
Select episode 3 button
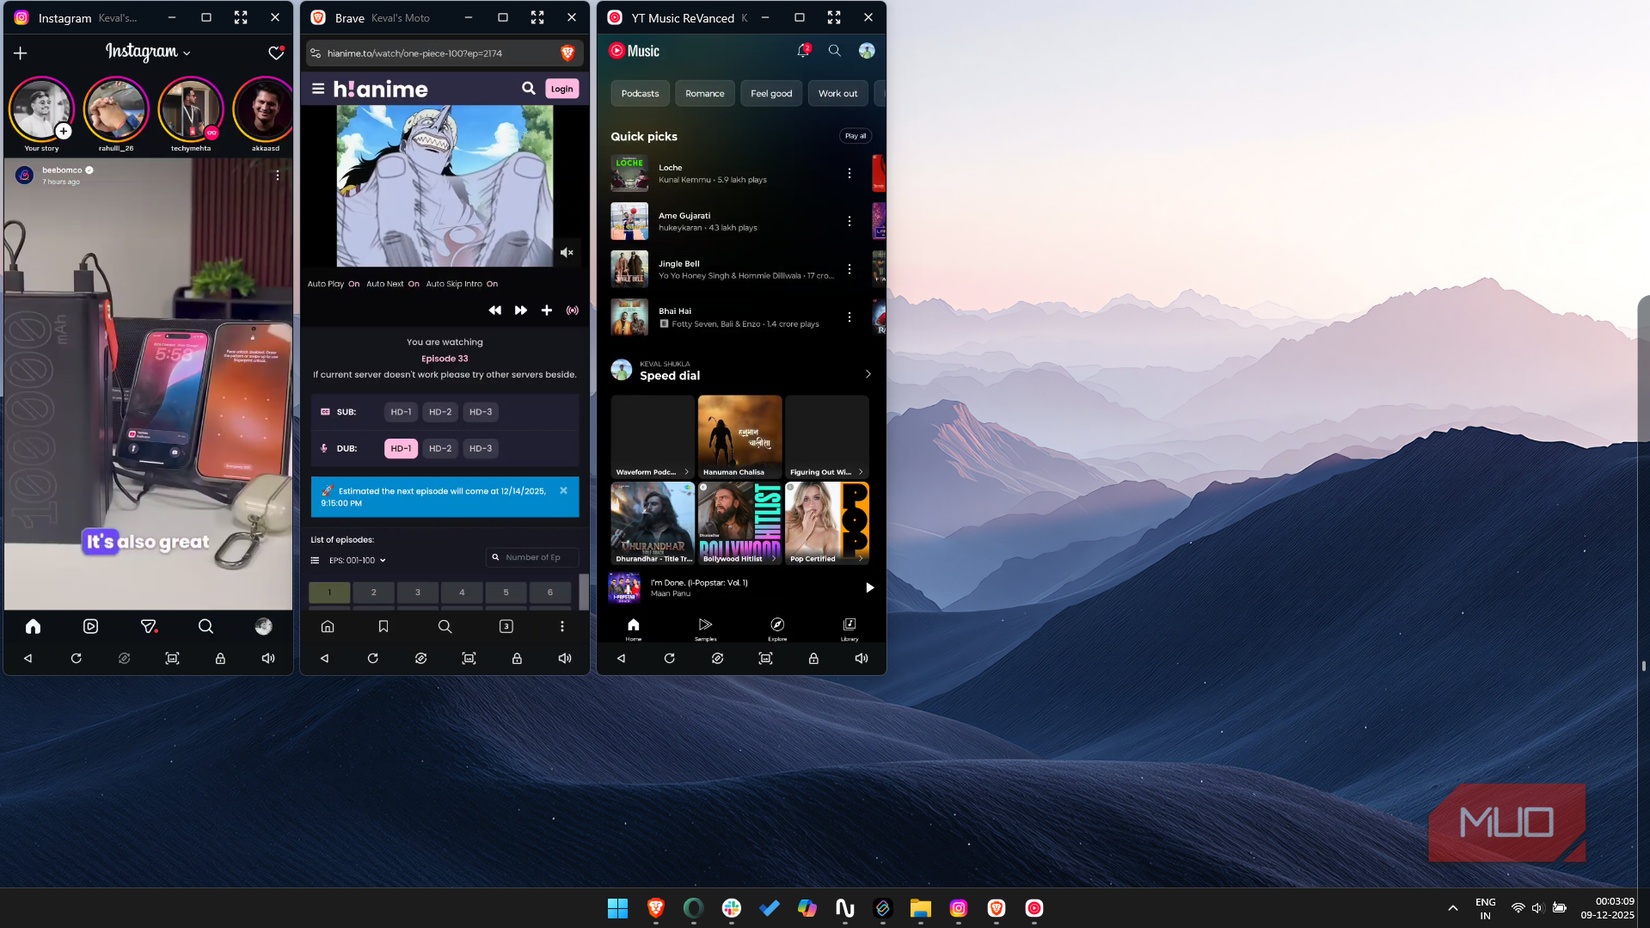point(418,593)
